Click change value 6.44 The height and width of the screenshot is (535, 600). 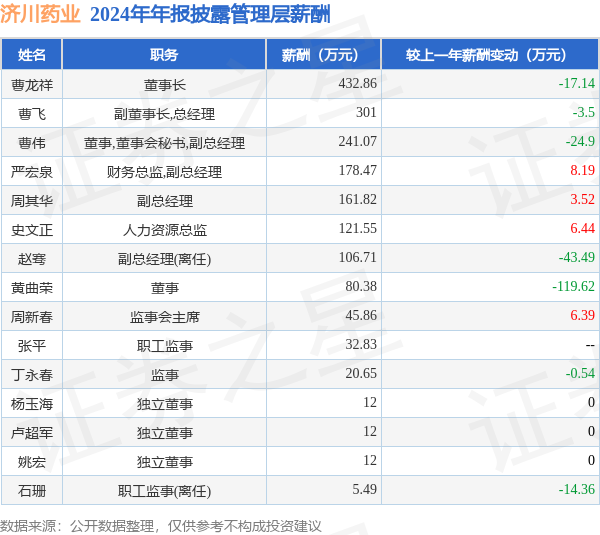click(582, 228)
